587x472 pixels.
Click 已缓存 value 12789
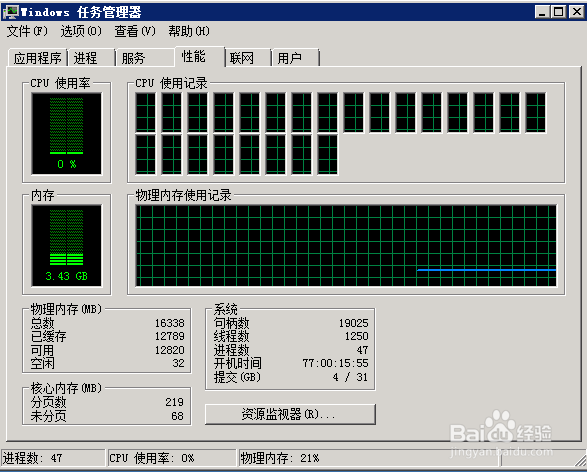pyautogui.click(x=170, y=336)
